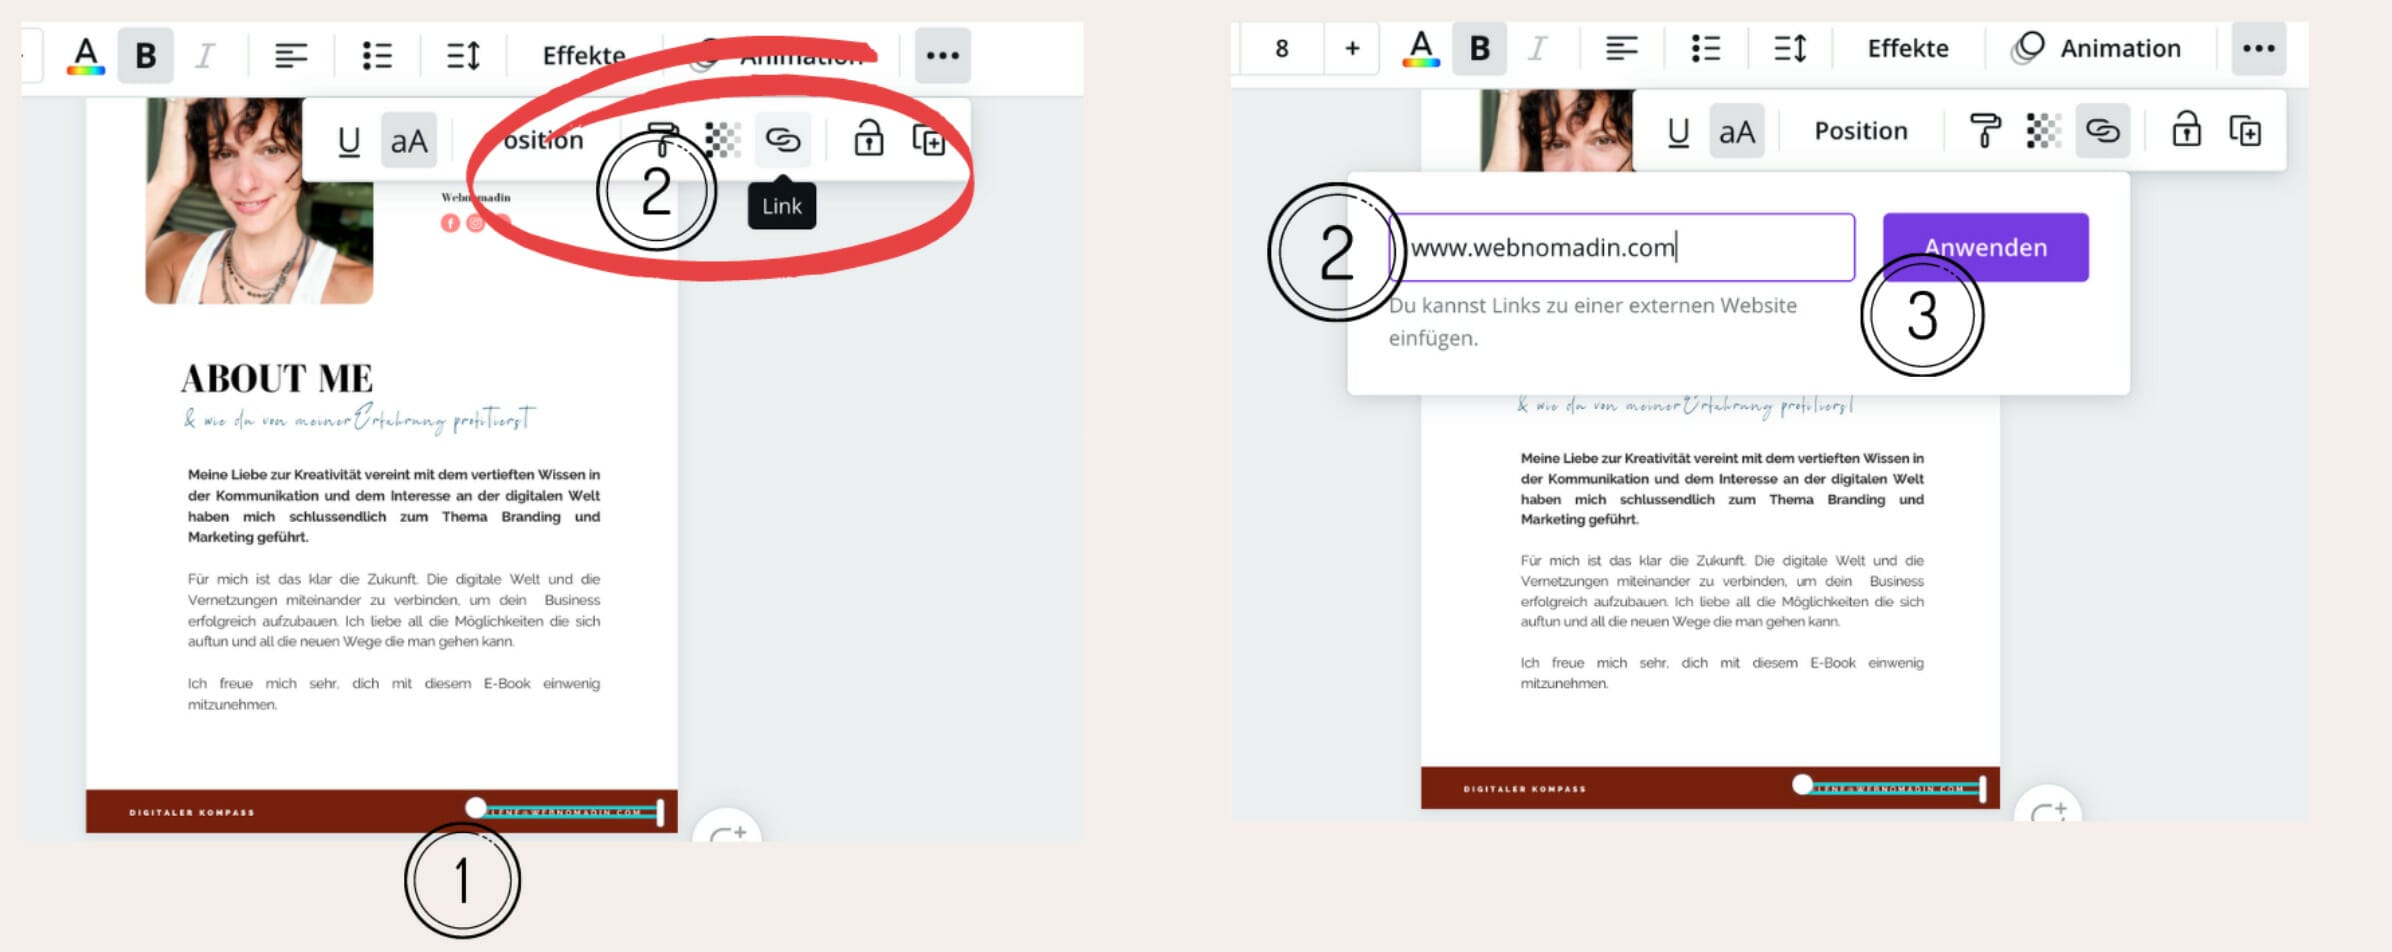This screenshot has width=2392, height=952.
Task: Duplicate the element with the copy icon
Action: [2246, 130]
